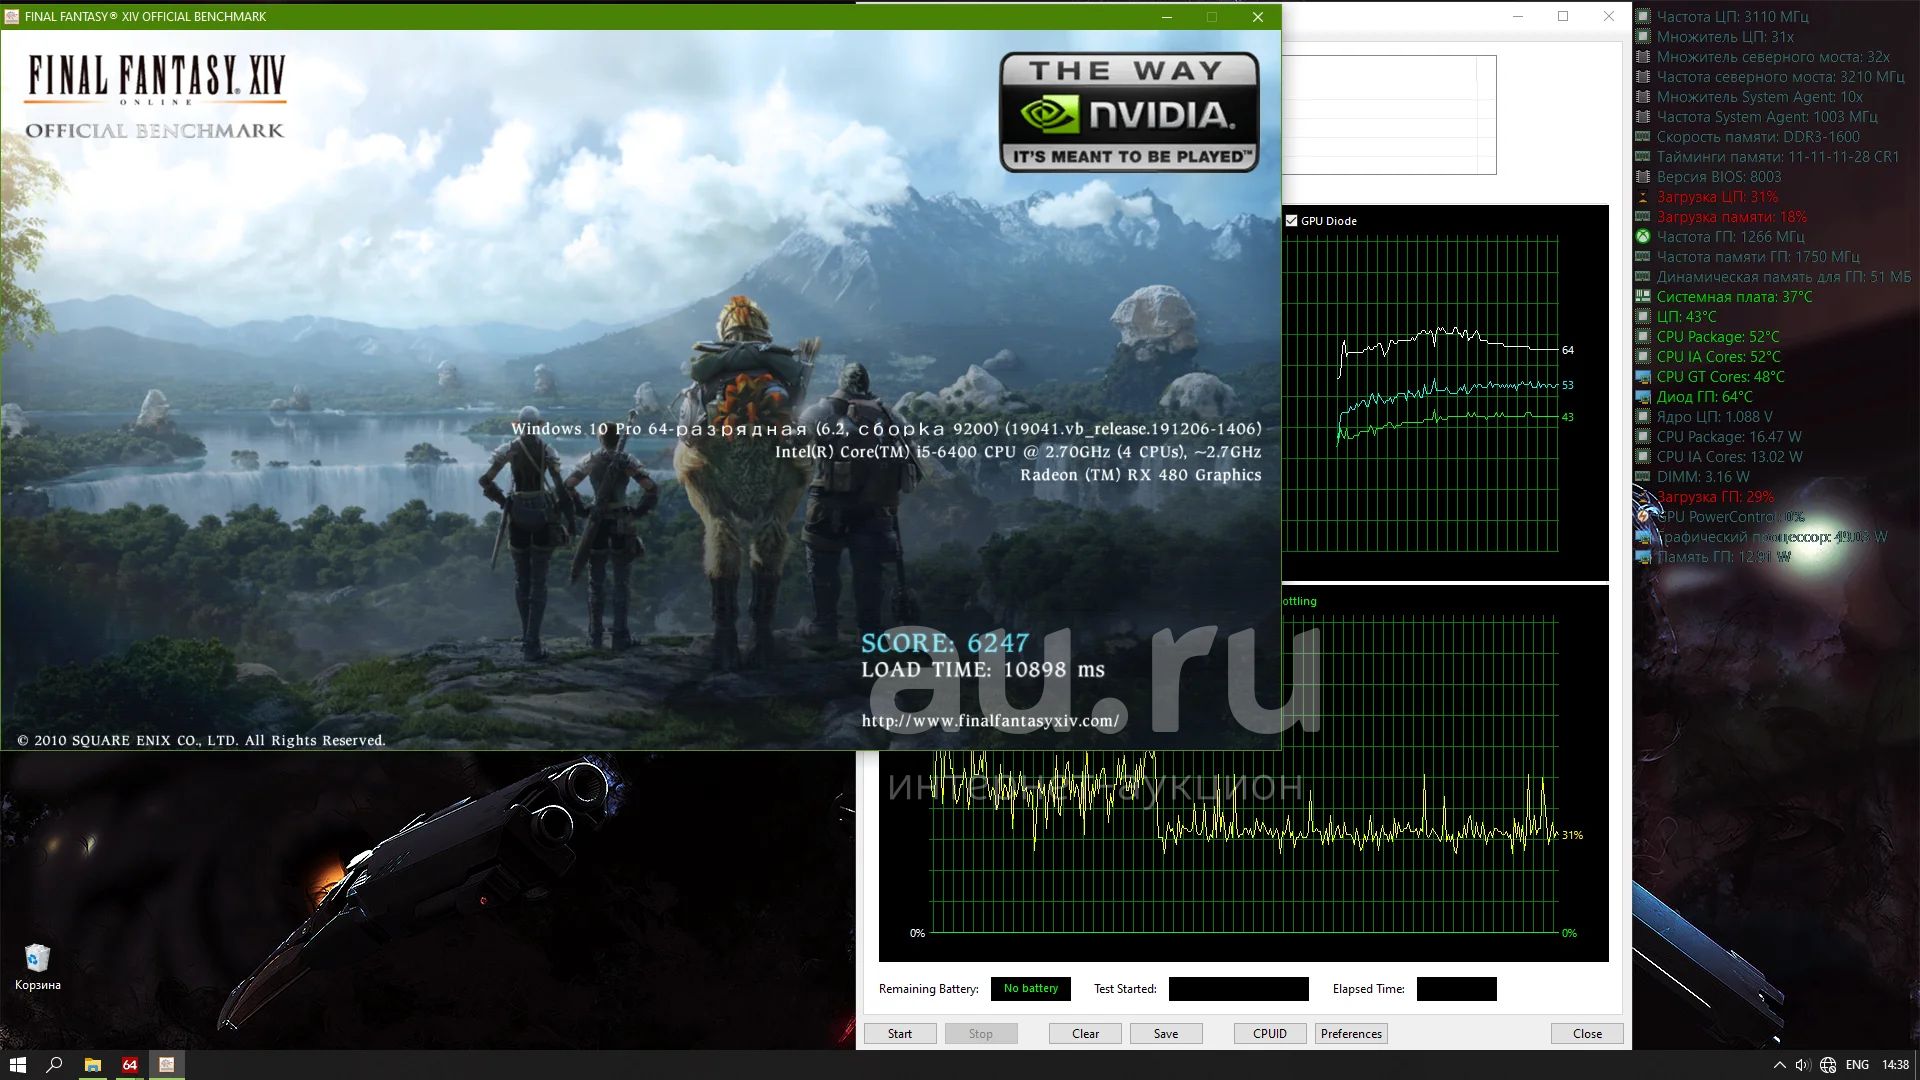The height and width of the screenshot is (1080, 1920).
Task: Maximize the stability test window behind
Action: coord(1563,16)
